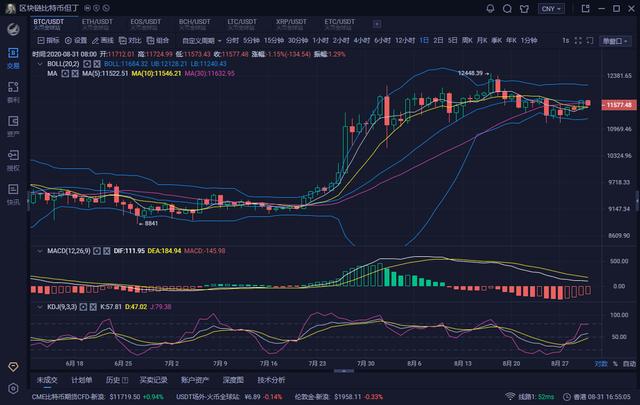Click the 组合 combination button
The height and width of the screenshot is (405, 640).
(158, 40)
